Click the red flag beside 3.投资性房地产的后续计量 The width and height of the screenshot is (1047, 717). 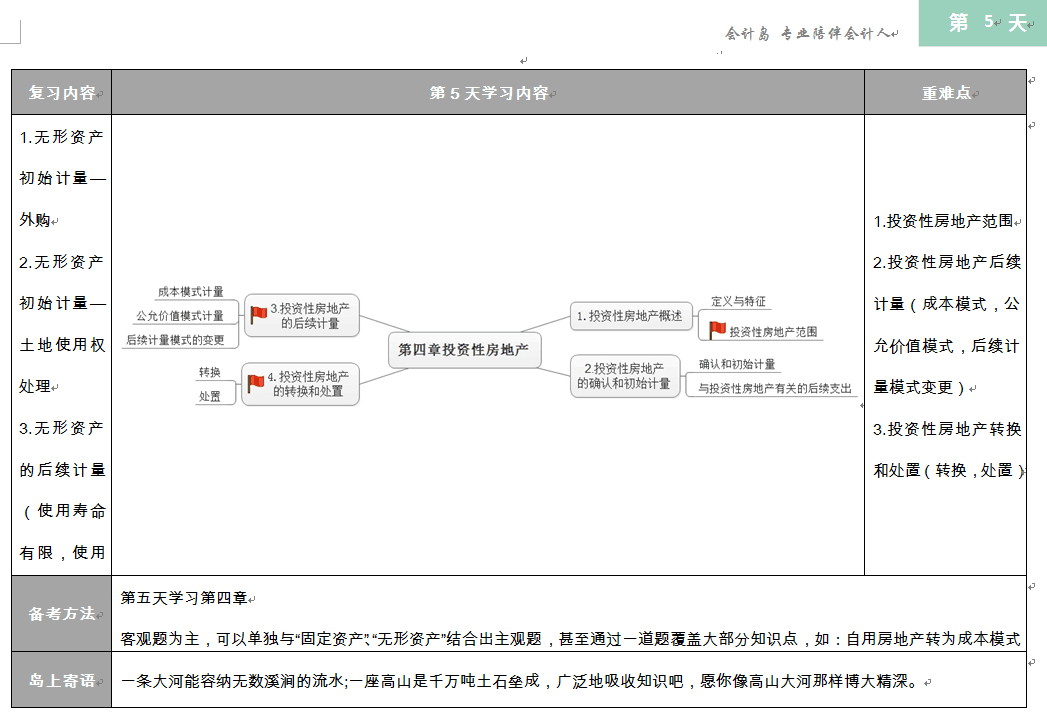tap(258, 314)
